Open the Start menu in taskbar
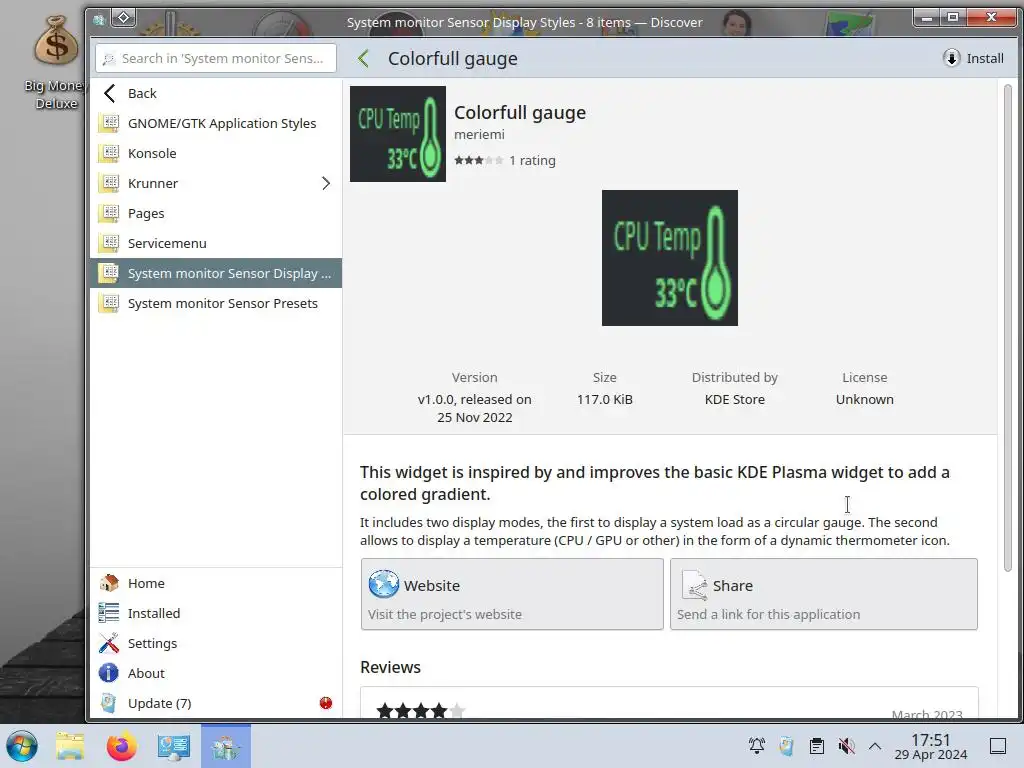The image size is (1024, 768). pyautogui.click(x=22, y=746)
